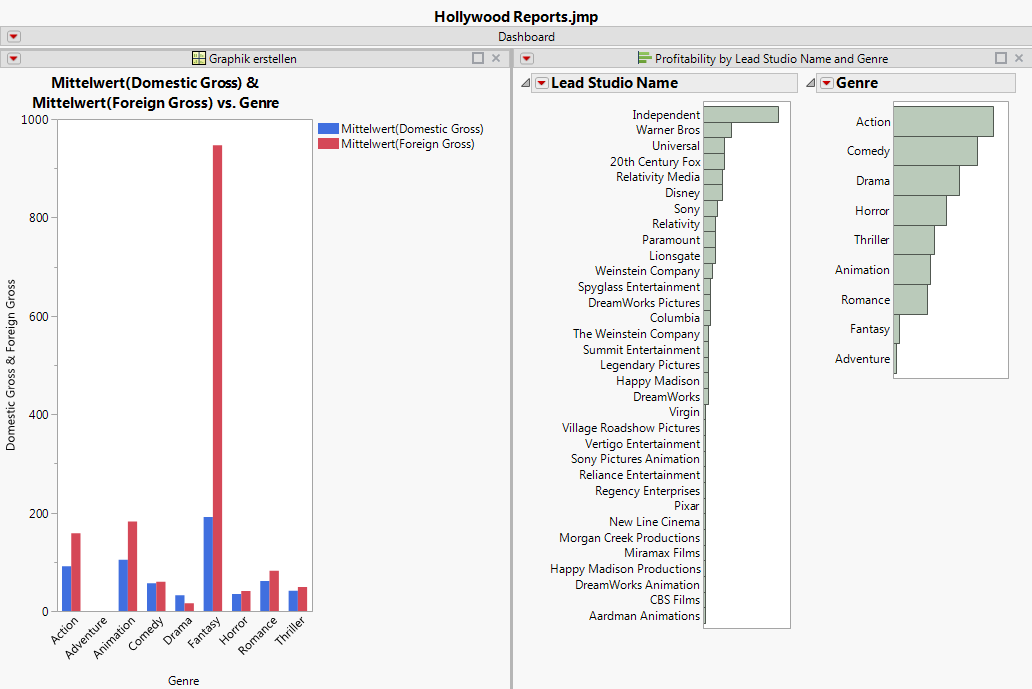Maximize the Profitability panel
The image size is (1032, 689).
click(1001, 59)
